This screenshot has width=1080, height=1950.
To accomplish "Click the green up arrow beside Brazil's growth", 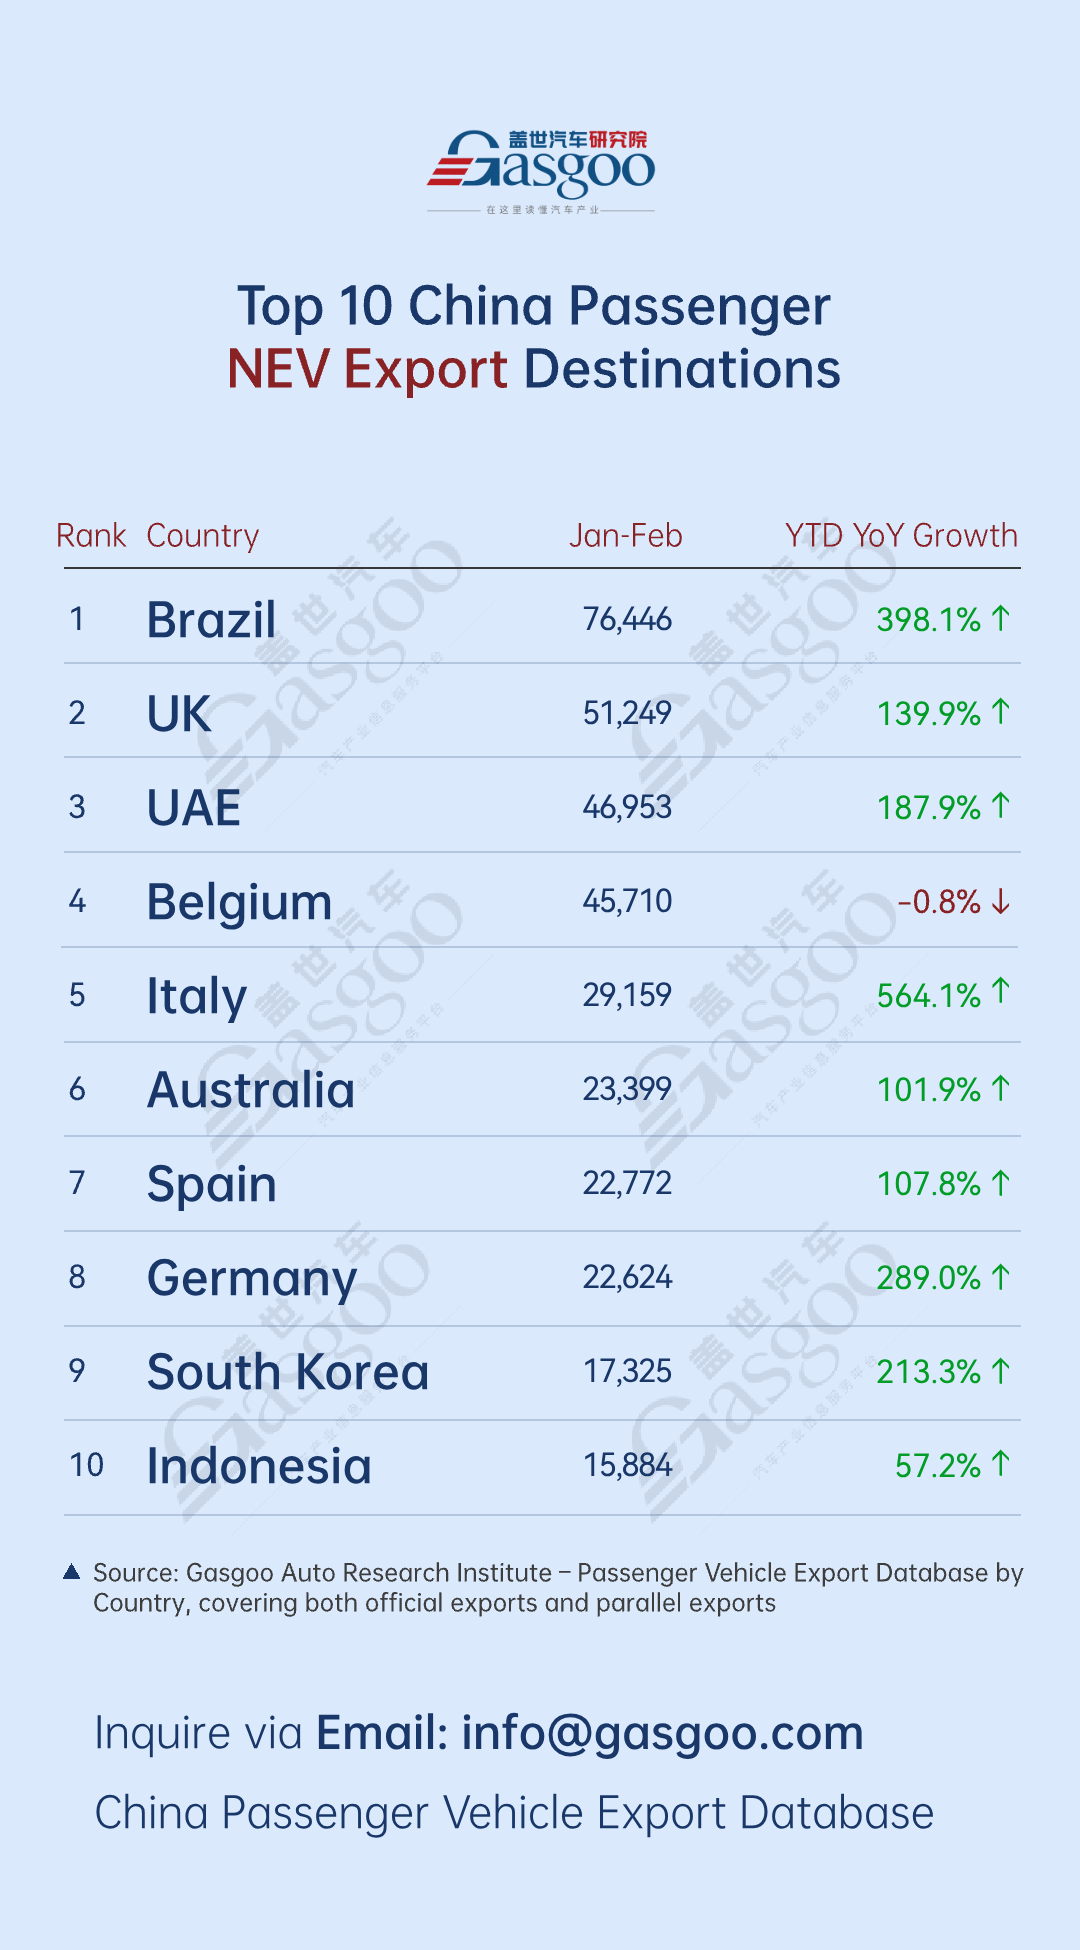I will [1001, 619].
